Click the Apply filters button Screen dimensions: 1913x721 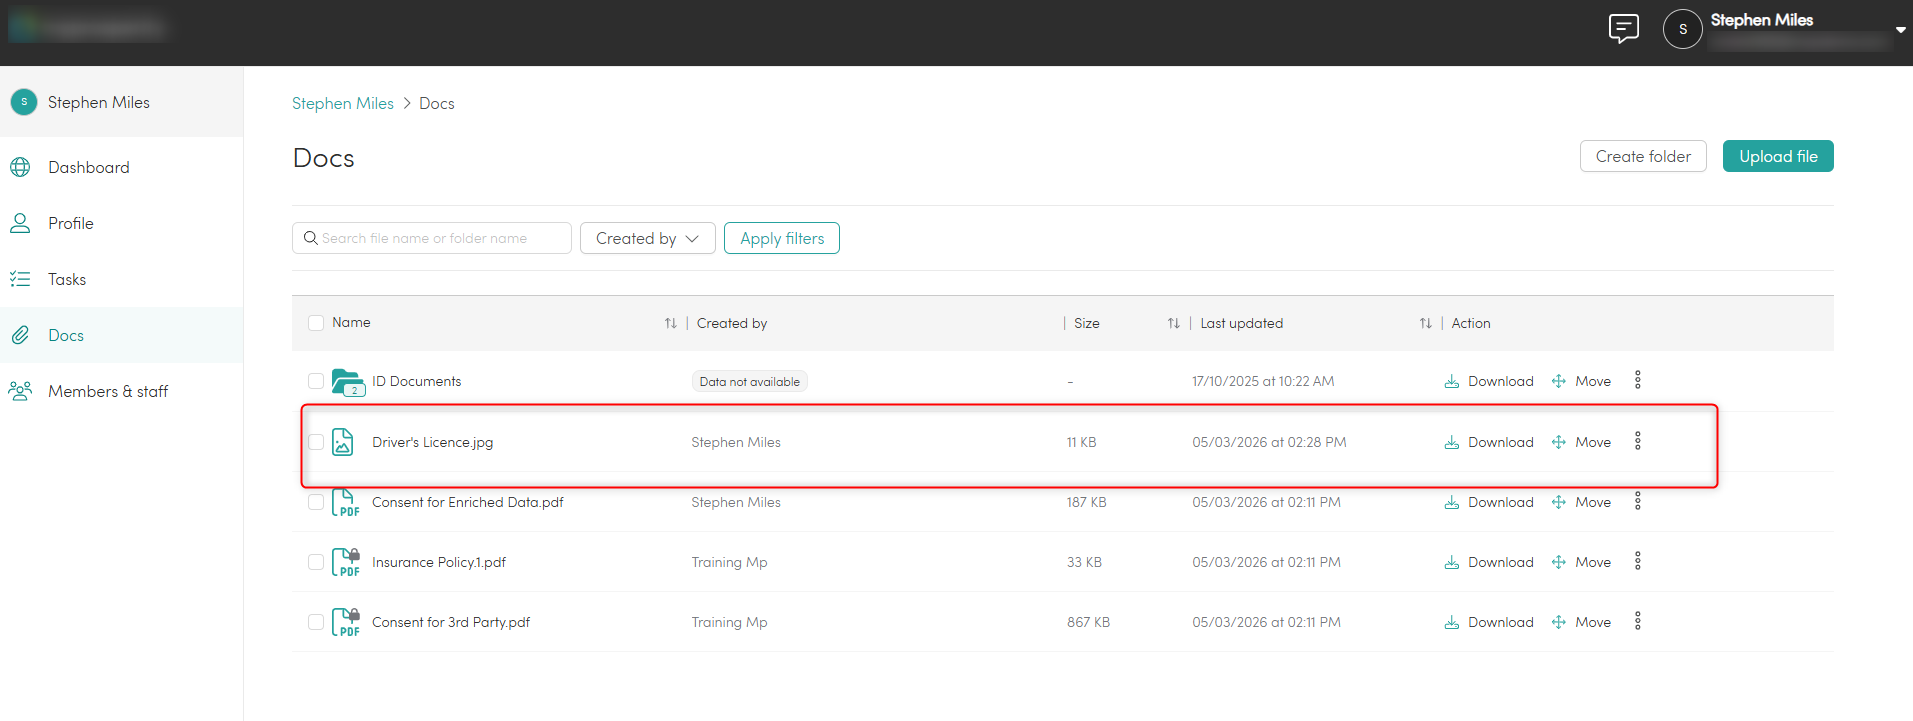pos(782,238)
